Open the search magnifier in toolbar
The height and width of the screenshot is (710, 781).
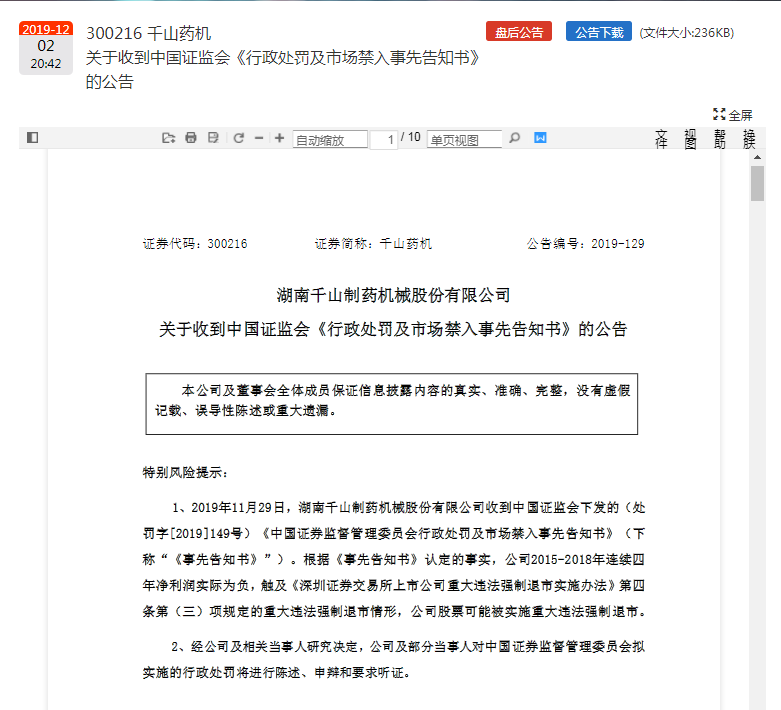point(515,138)
